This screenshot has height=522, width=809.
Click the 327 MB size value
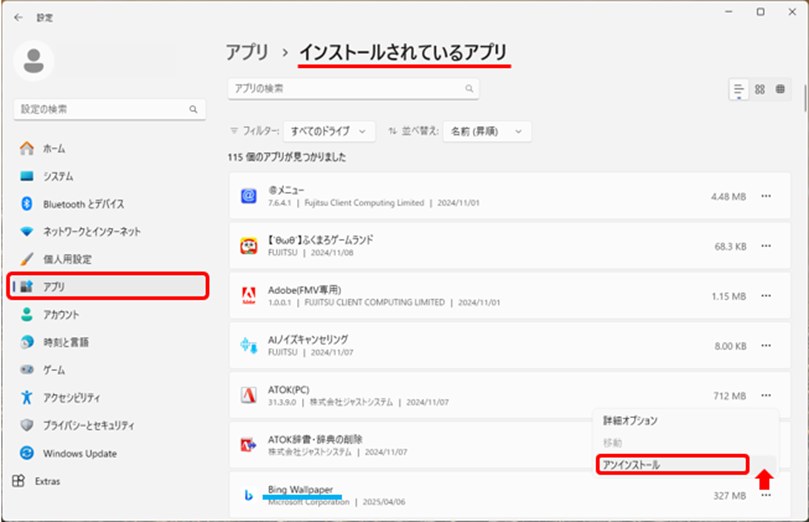coord(730,496)
